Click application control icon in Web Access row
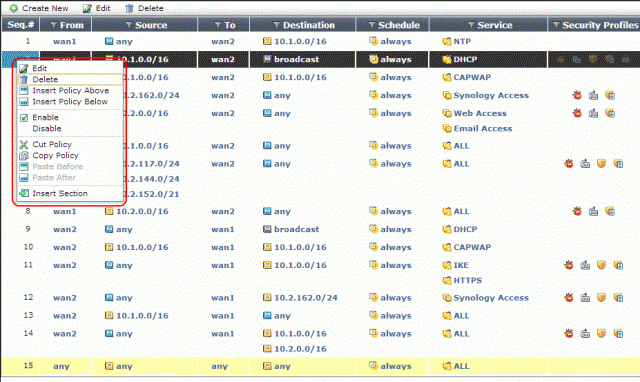The height and width of the screenshot is (382, 640). coord(610,113)
